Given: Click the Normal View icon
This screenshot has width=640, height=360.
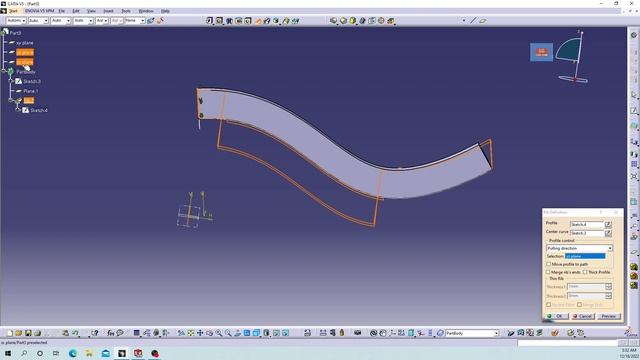Looking at the screenshot, I should 238,333.
